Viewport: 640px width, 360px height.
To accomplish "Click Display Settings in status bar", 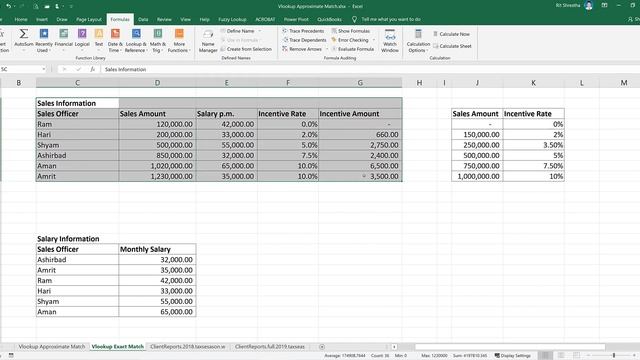I will click(x=513, y=356).
